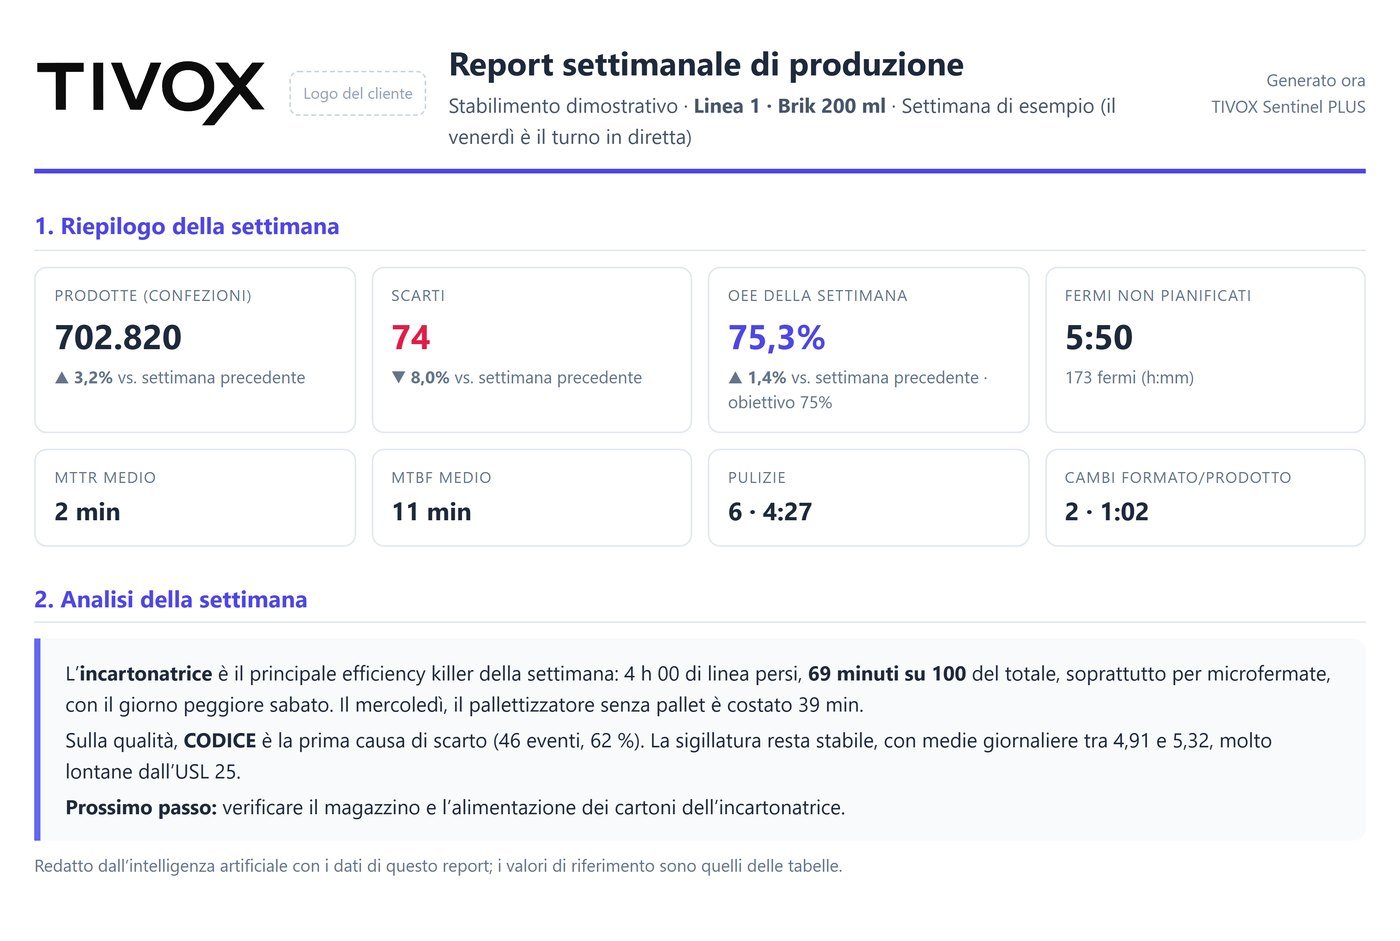This screenshot has height=941, width=1400.
Task: Click the 'Report settimanale di produzione' title
Action: pyautogui.click(x=706, y=64)
